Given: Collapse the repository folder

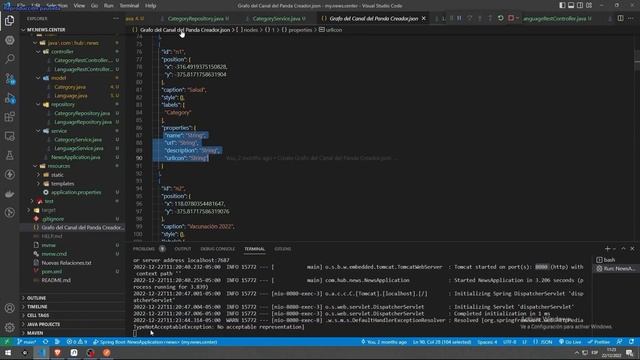Looking at the screenshot, I should click(x=62, y=104).
